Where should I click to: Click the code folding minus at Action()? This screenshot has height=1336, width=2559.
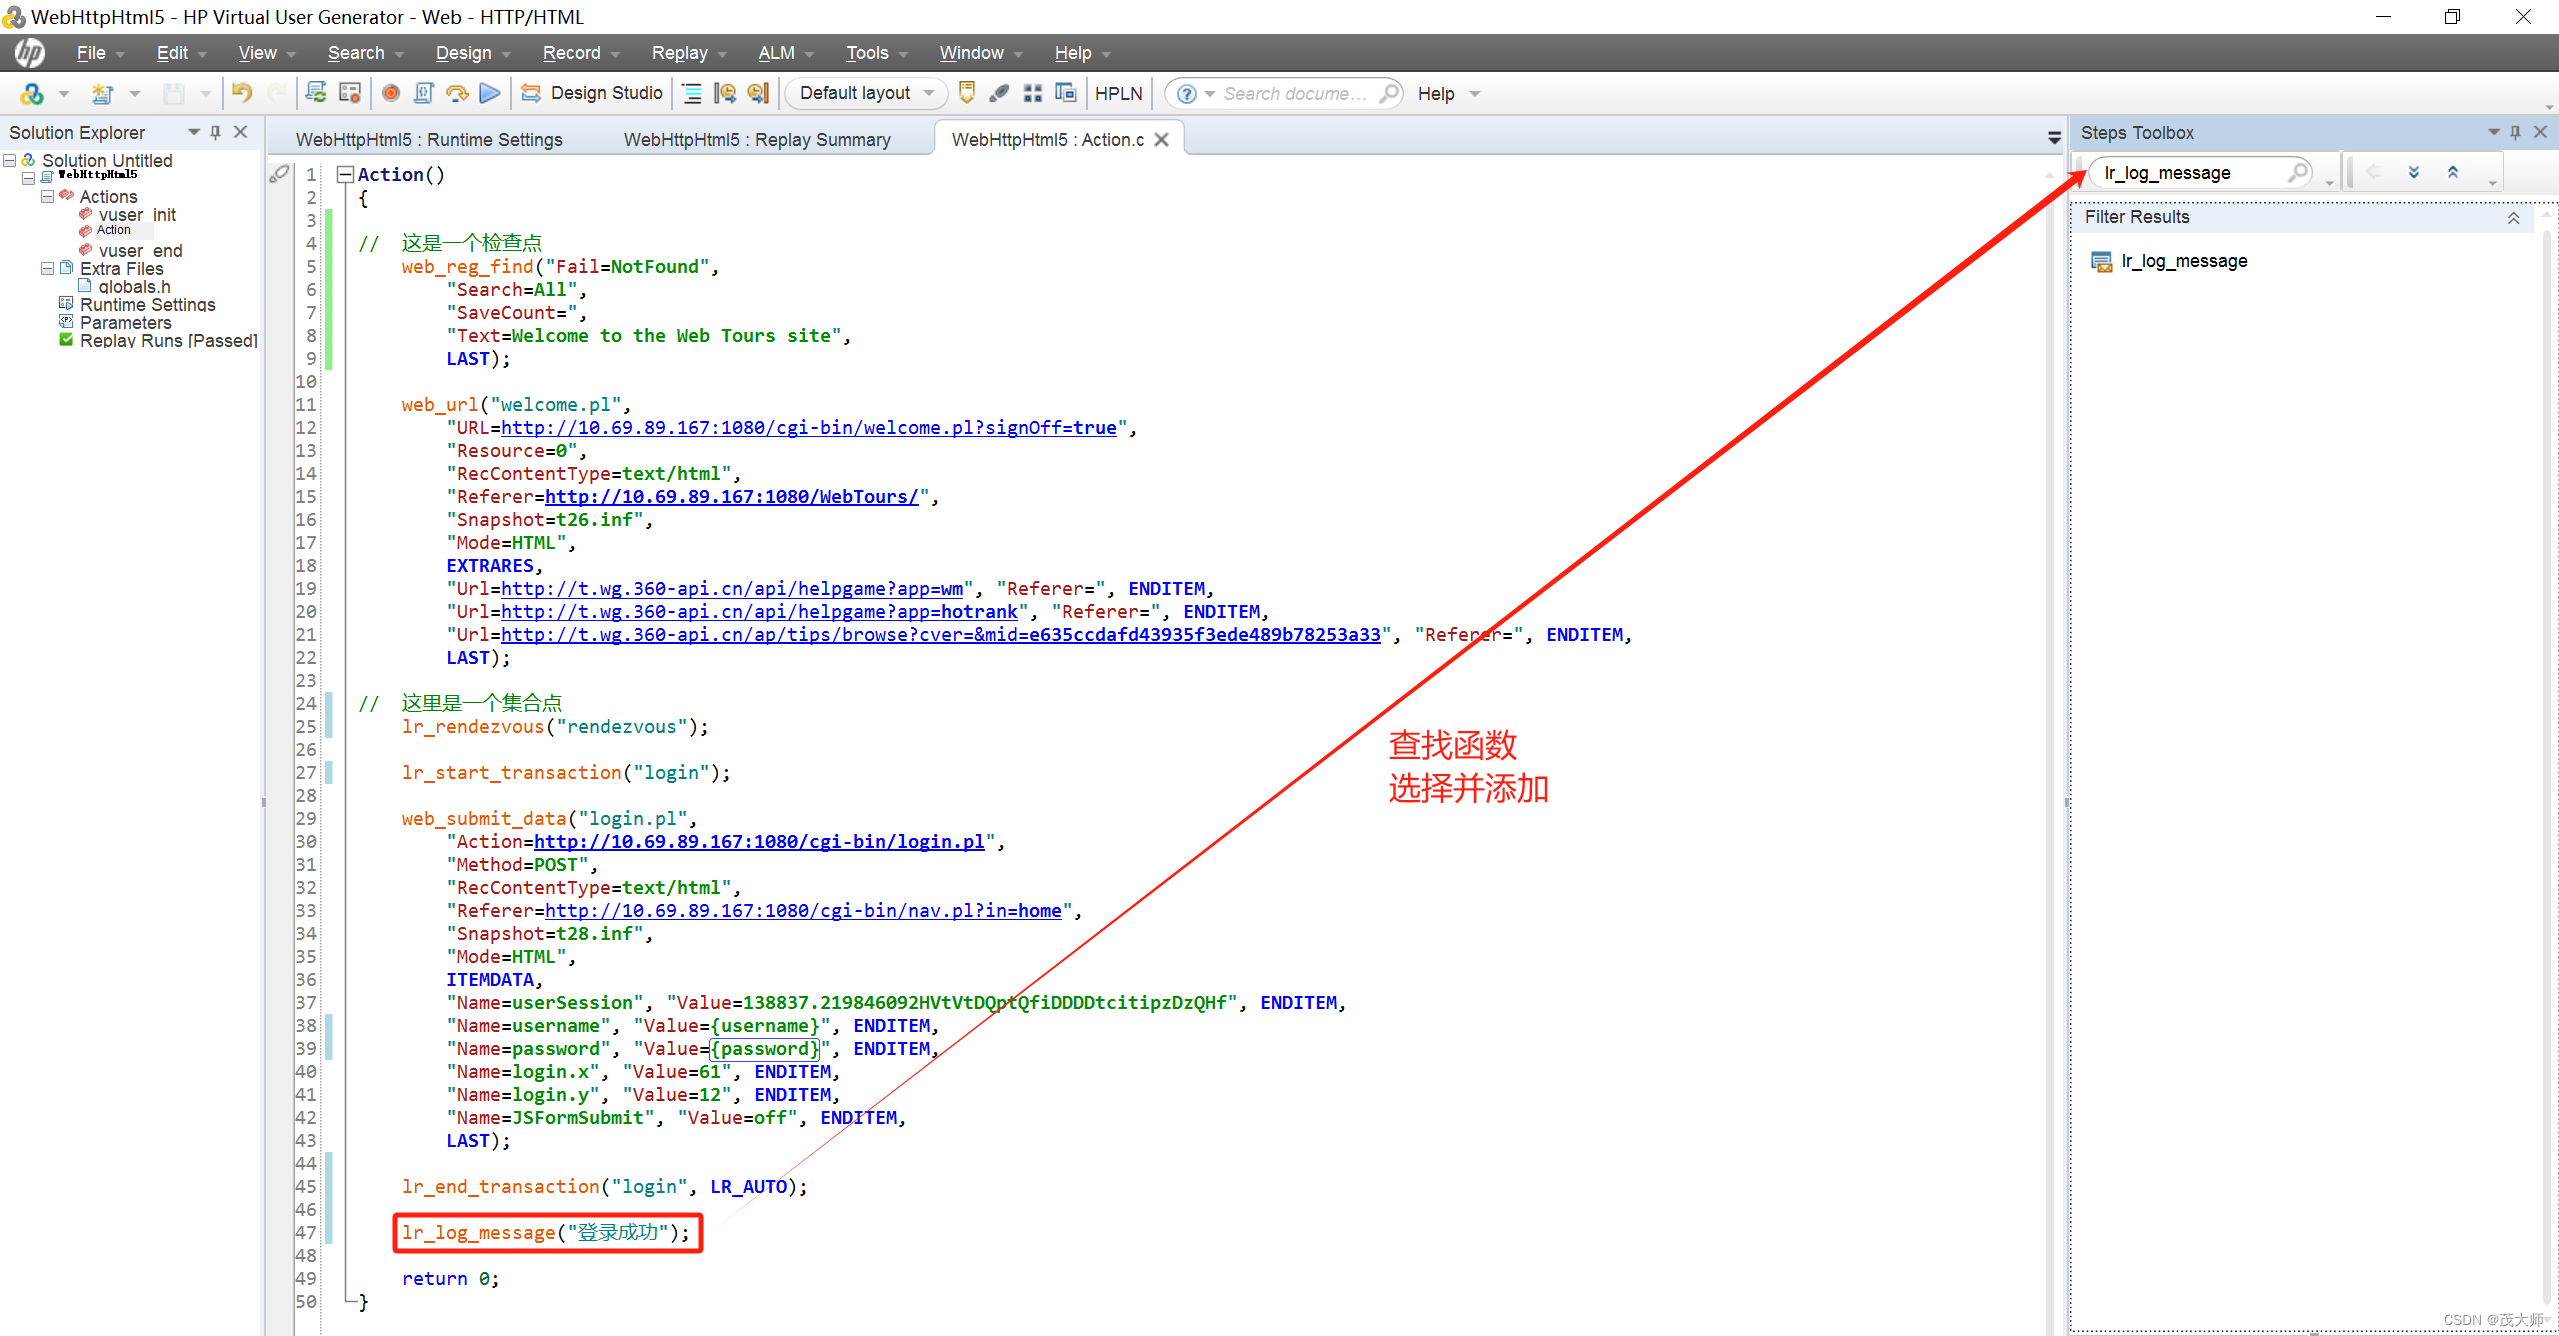coord(344,173)
